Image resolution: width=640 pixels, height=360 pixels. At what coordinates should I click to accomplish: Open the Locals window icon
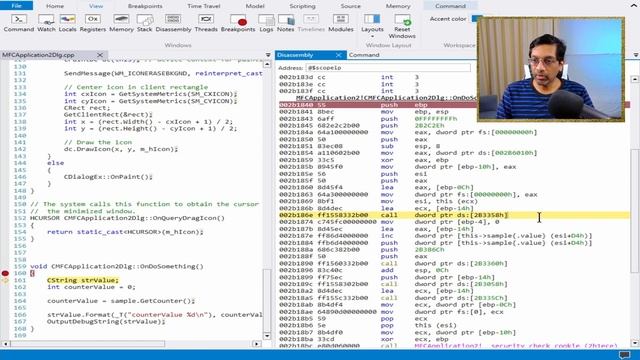(x=67, y=23)
